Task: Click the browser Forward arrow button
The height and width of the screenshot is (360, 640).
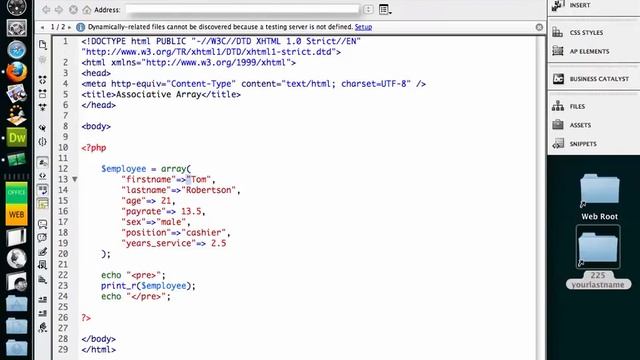Action: [59, 9]
